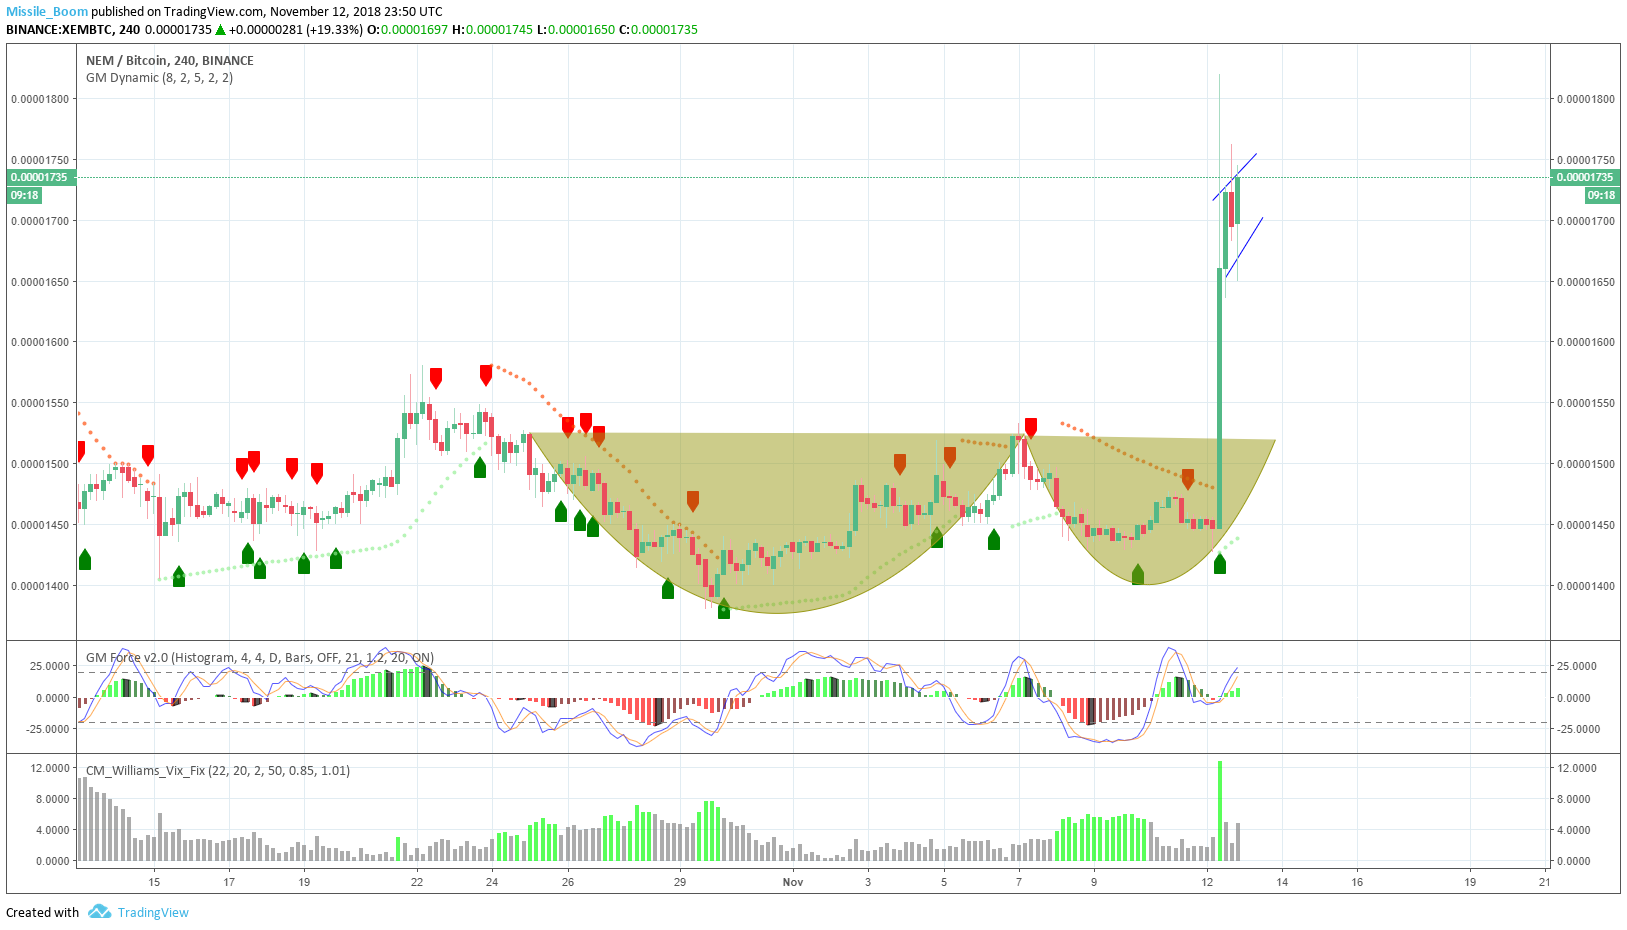
Task: Click the green 0.00001735 price tag on left axis
Action: point(40,178)
